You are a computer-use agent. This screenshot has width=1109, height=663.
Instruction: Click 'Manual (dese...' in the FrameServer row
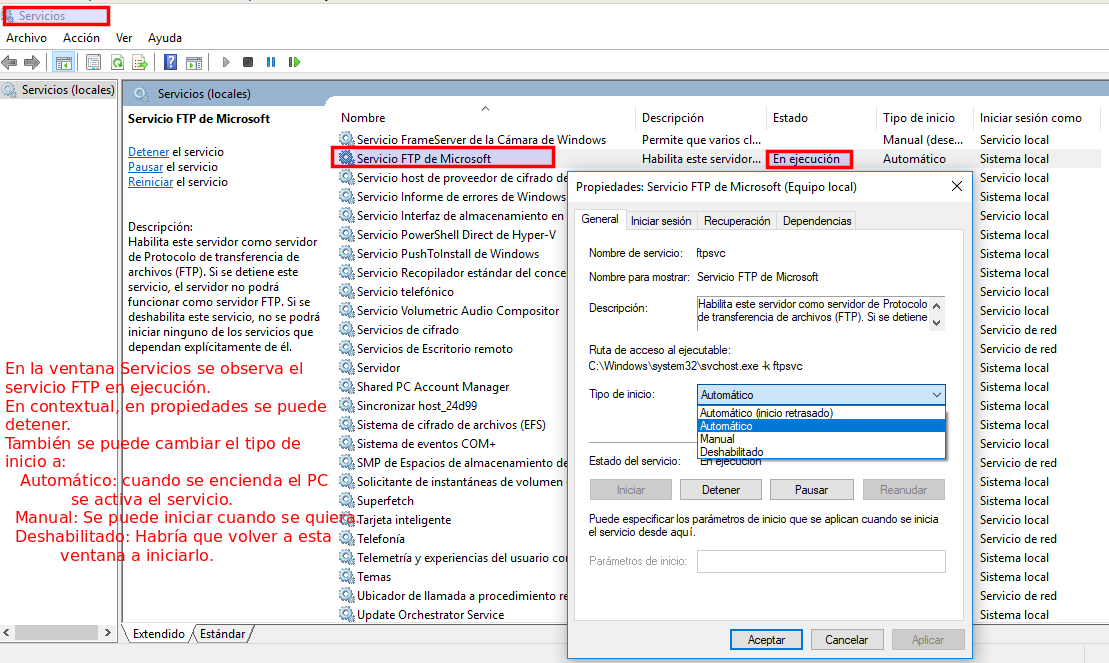923,139
